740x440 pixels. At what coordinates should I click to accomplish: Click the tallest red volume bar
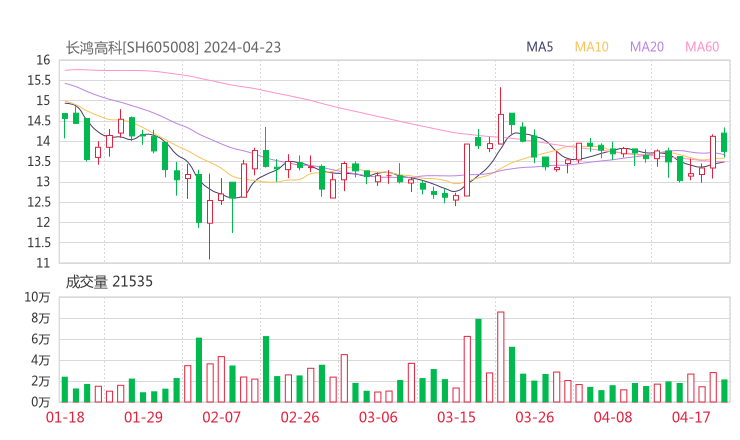click(x=501, y=357)
